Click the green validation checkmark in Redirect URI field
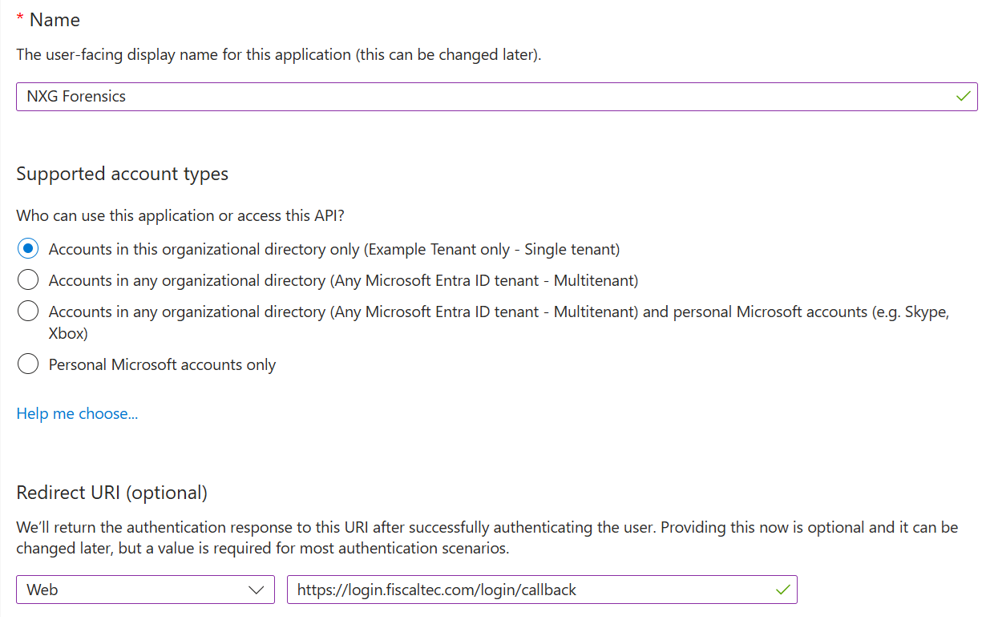This screenshot has height=617, width=997. [x=783, y=590]
